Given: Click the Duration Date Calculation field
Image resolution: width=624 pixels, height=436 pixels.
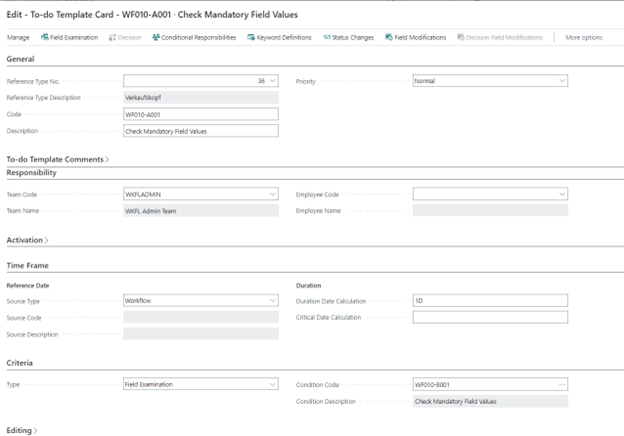Looking at the screenshot, I should 489,300.
